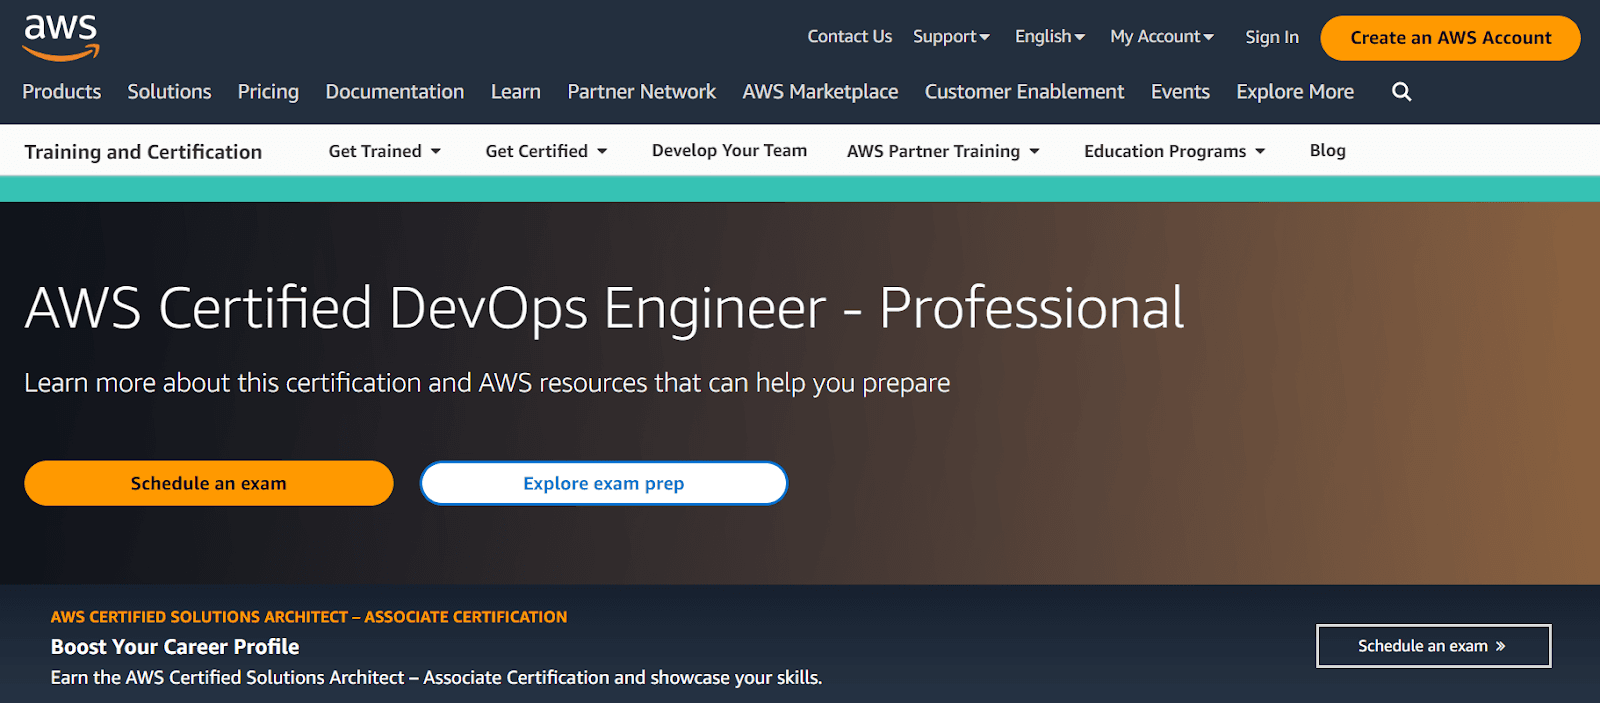Open the Products menu

[x=62, y=92]
